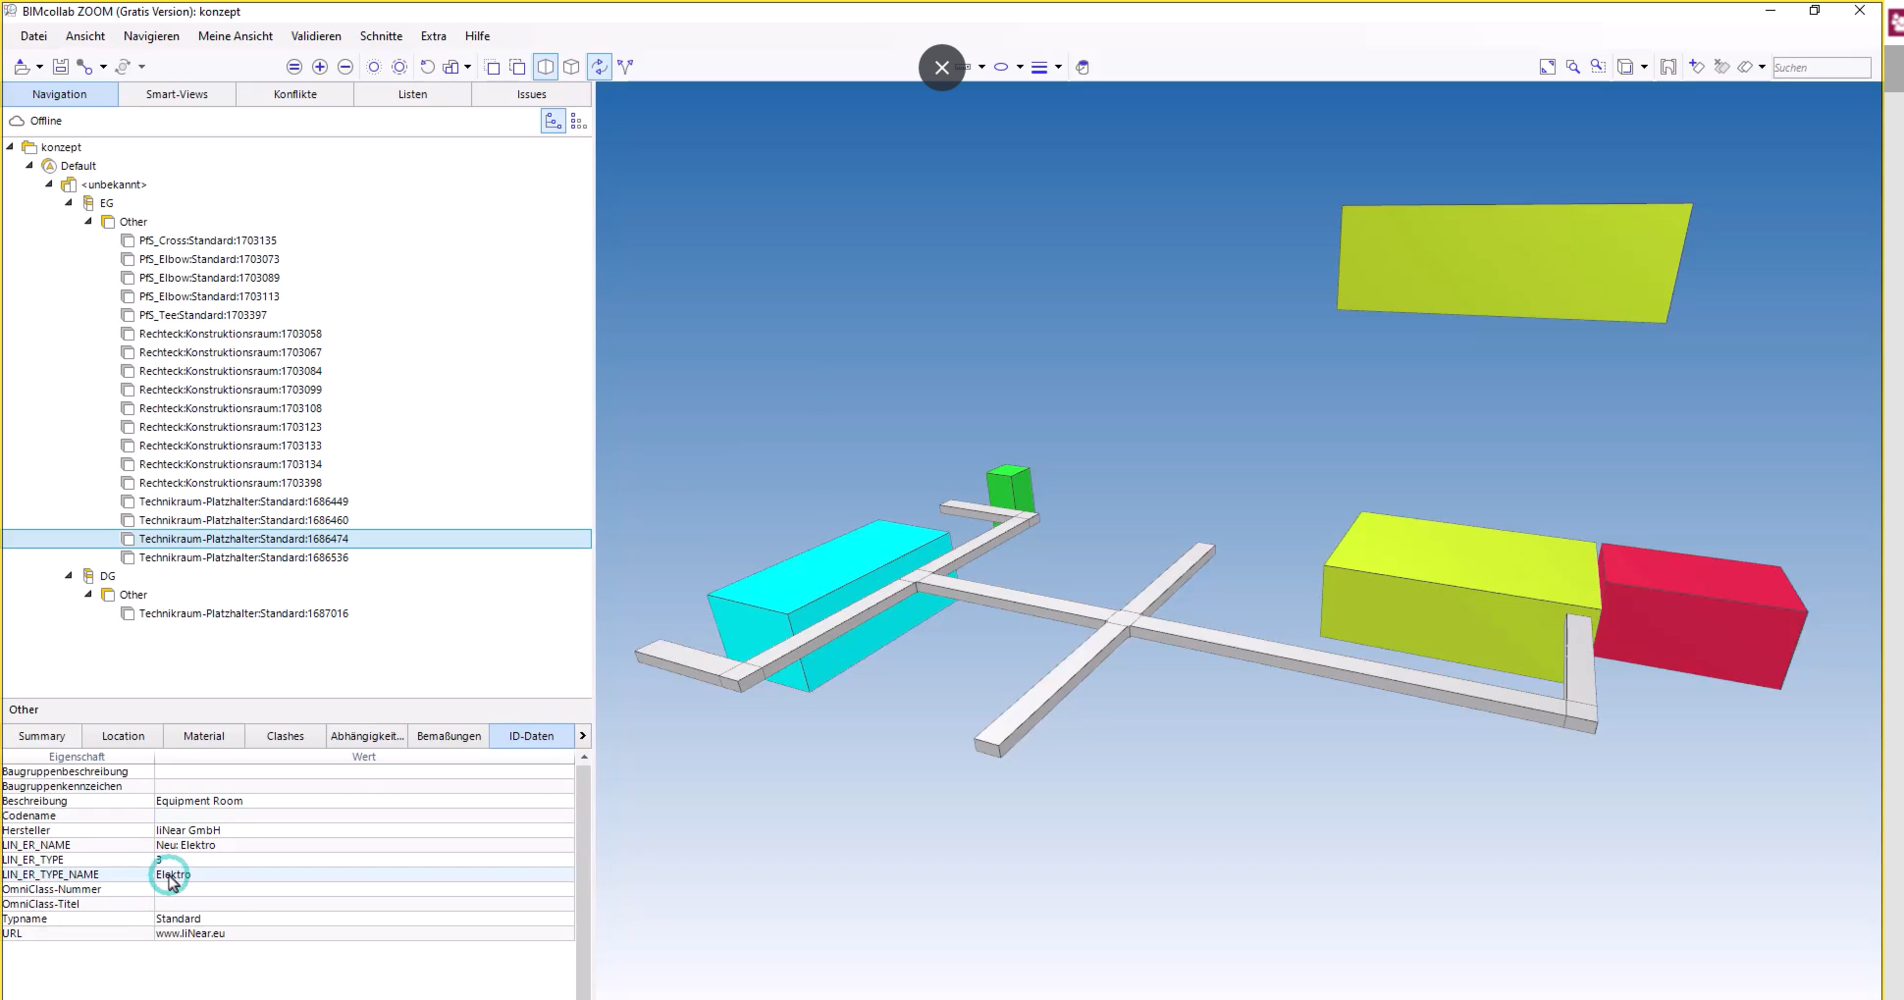Click the Suchen search field
The width and height of the screenshot is (1904, 1000).
[x=1820, y=67]
